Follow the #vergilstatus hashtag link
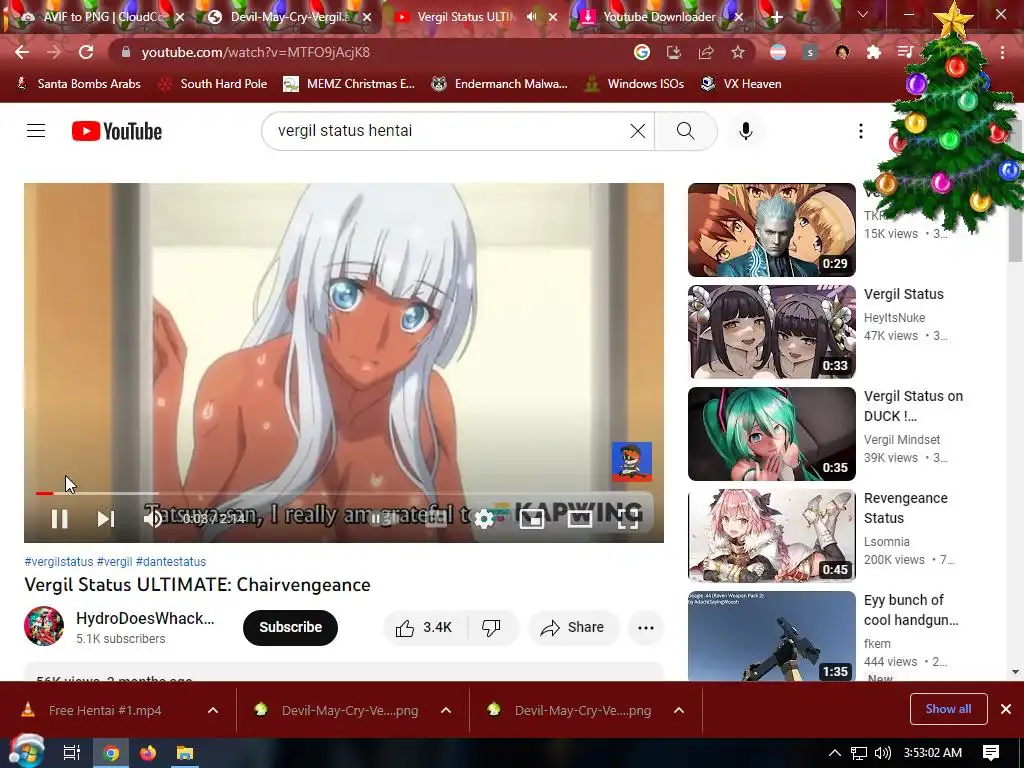 pyautogui.click(x=59, y=562)
